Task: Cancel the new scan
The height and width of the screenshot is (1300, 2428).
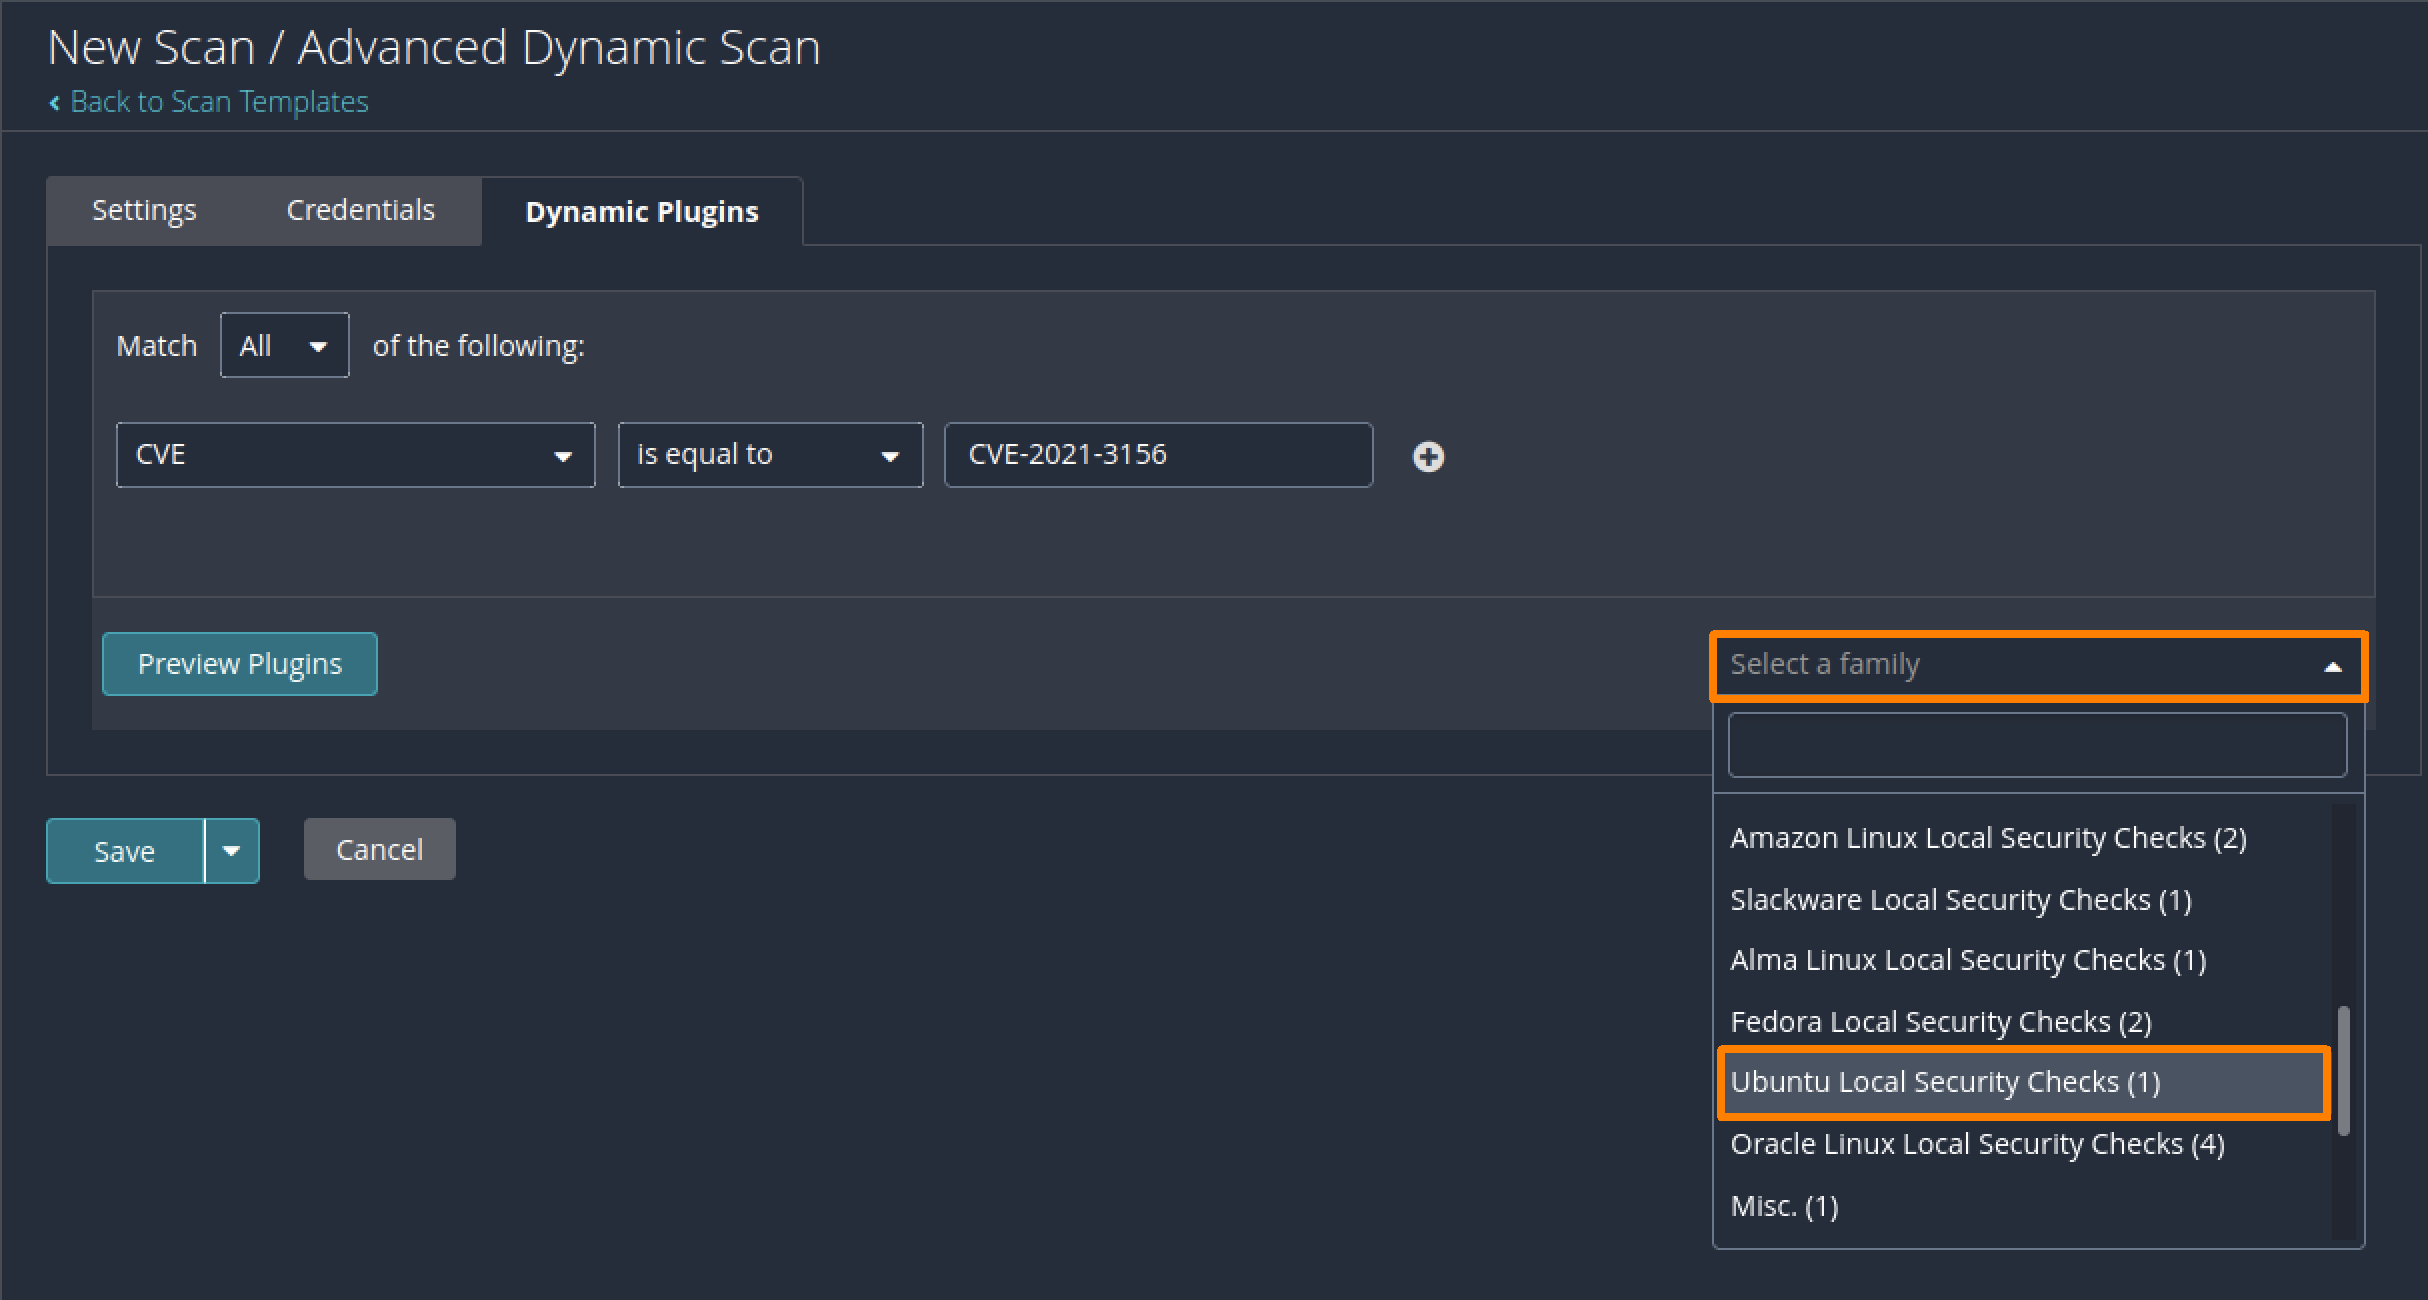Action: pos(379,850)
